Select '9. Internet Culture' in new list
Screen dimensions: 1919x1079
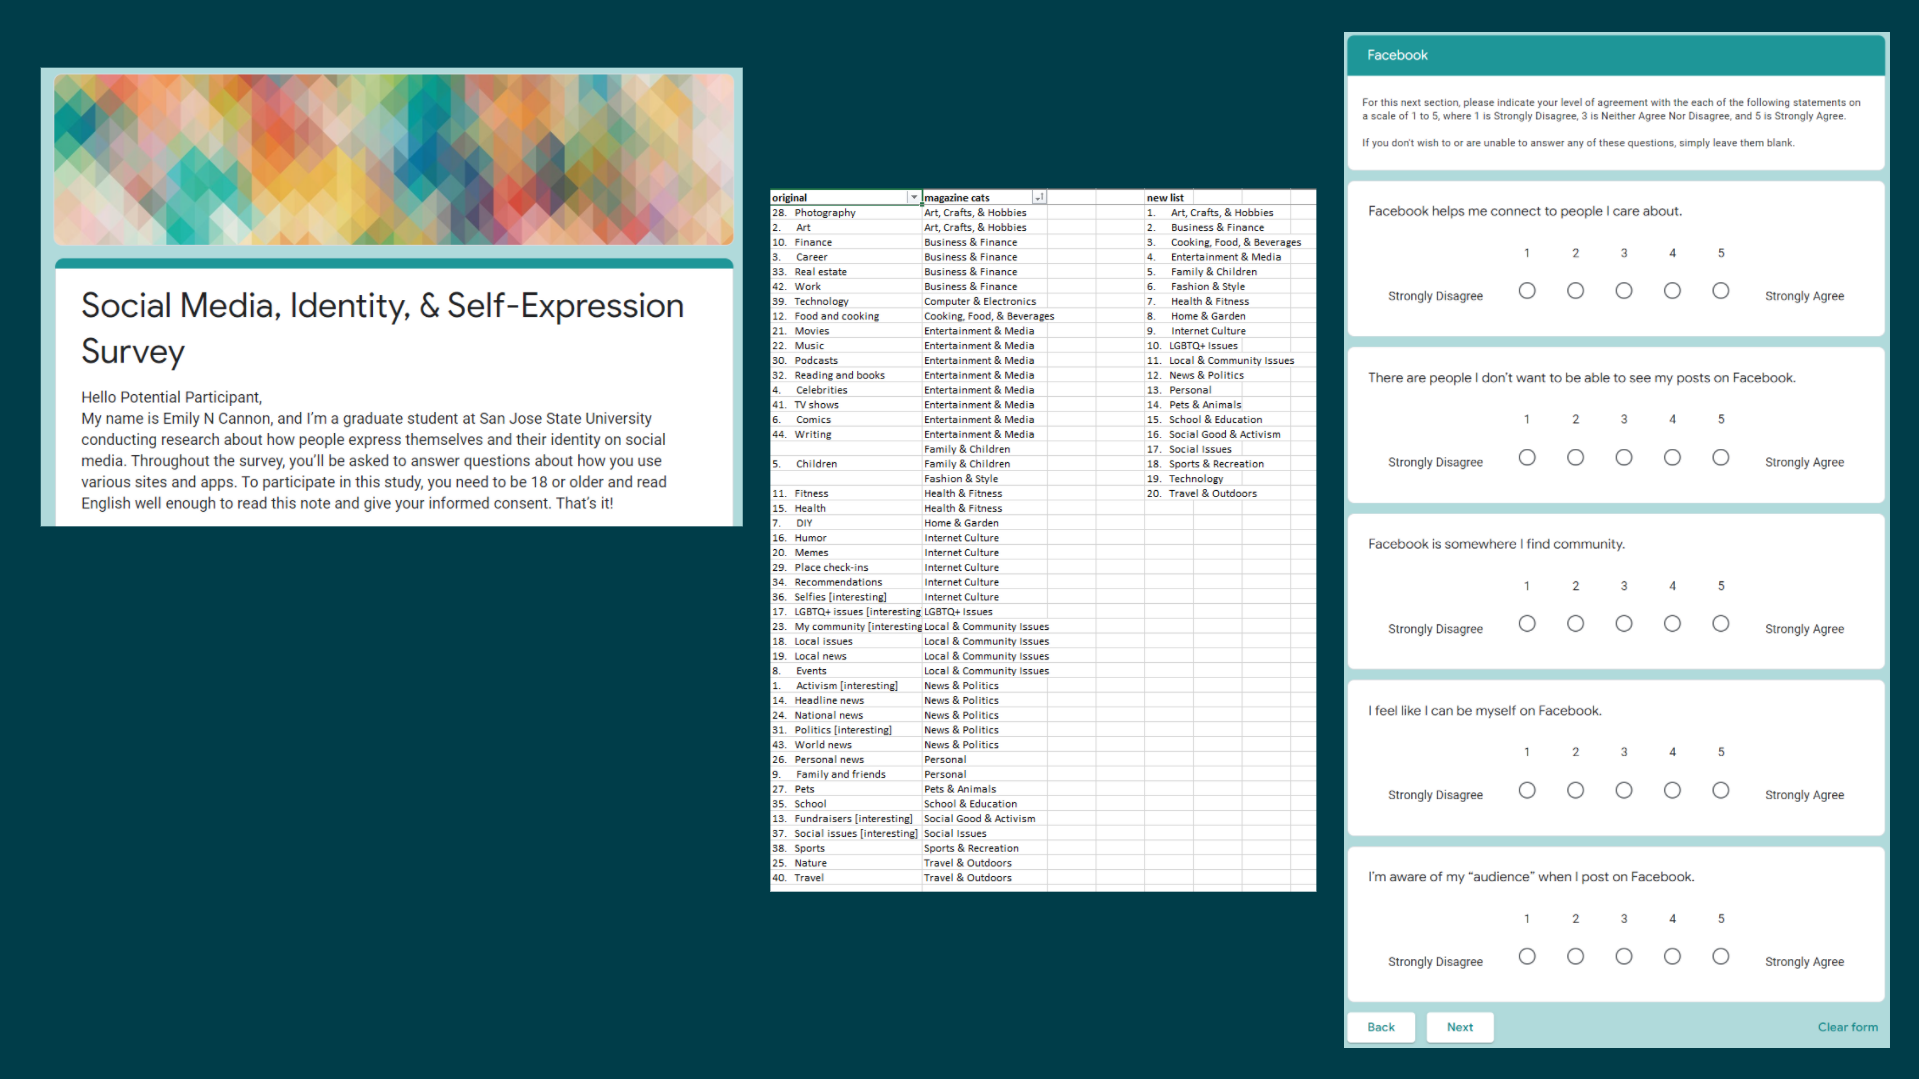click(1197, 331)
